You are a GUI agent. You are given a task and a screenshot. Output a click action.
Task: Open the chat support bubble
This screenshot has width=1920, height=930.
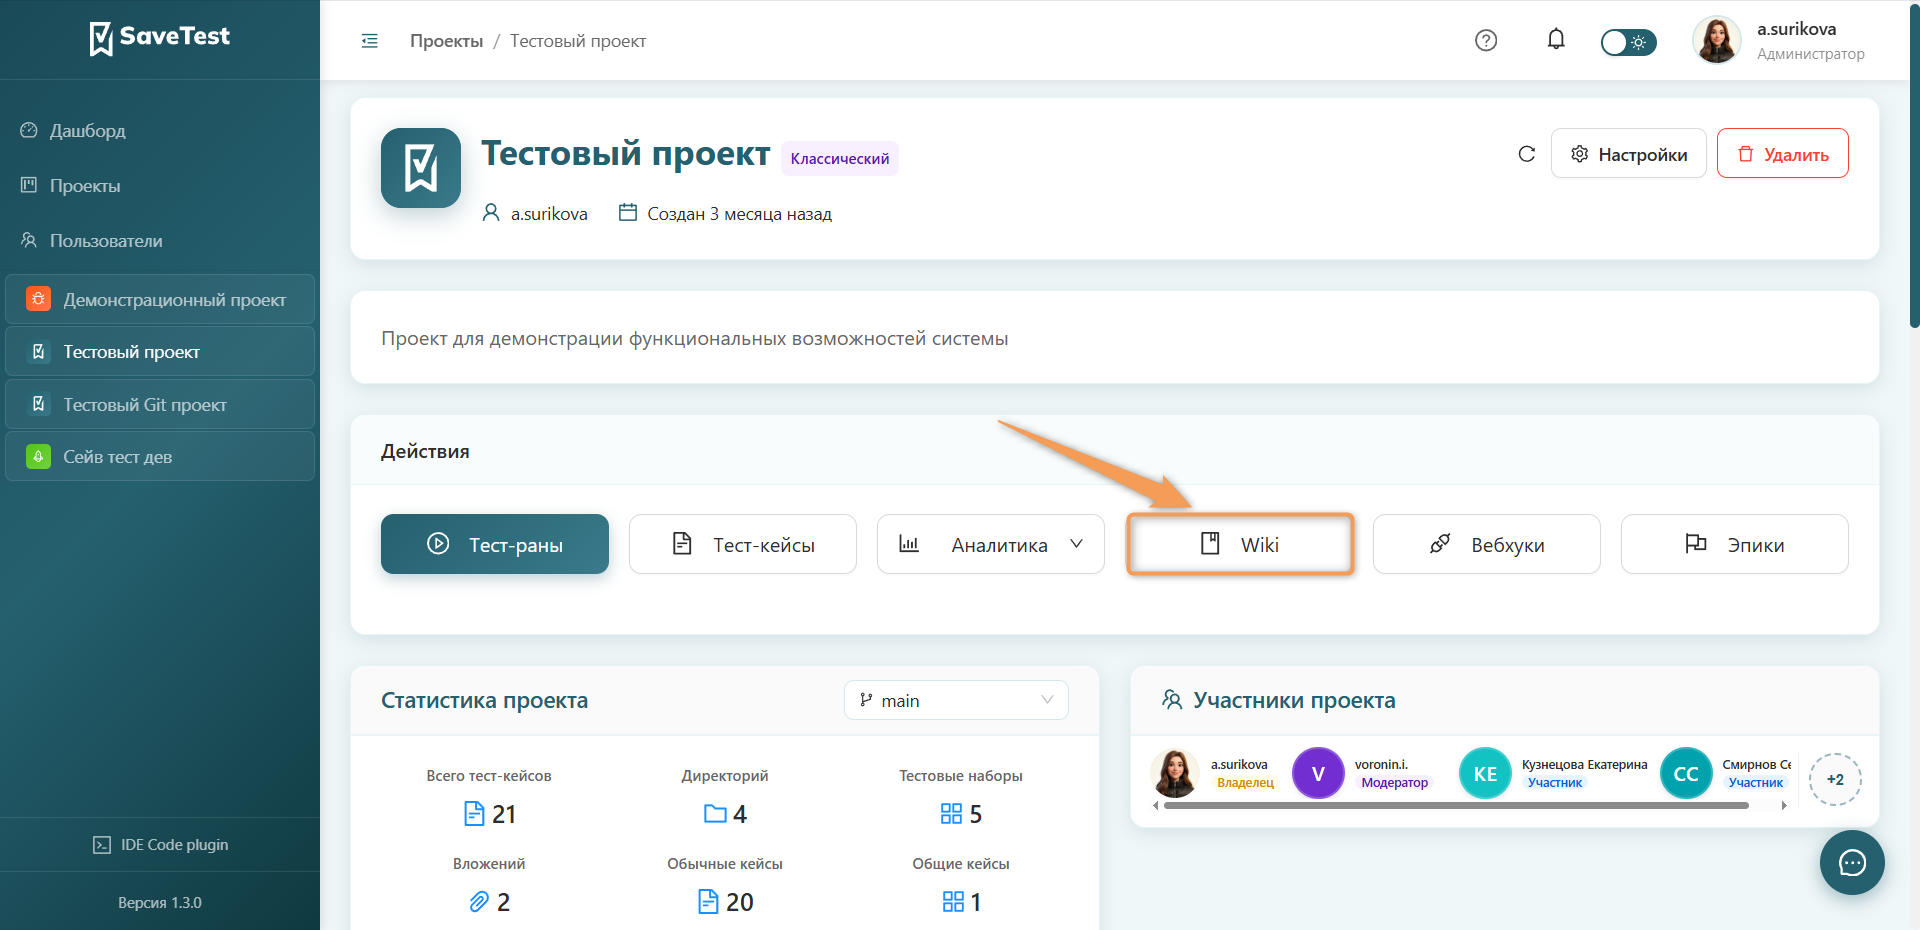pyautogui.click(x=1852, y=862)
